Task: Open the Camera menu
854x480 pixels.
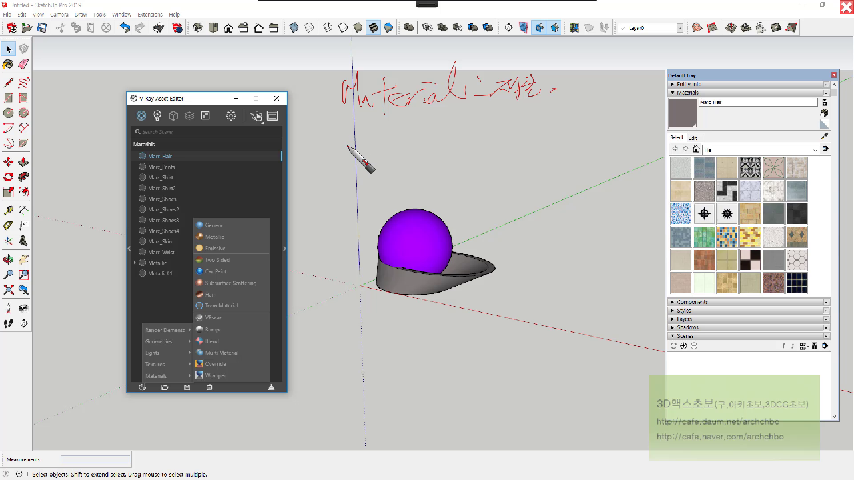Action: click(x=59, y=15)
